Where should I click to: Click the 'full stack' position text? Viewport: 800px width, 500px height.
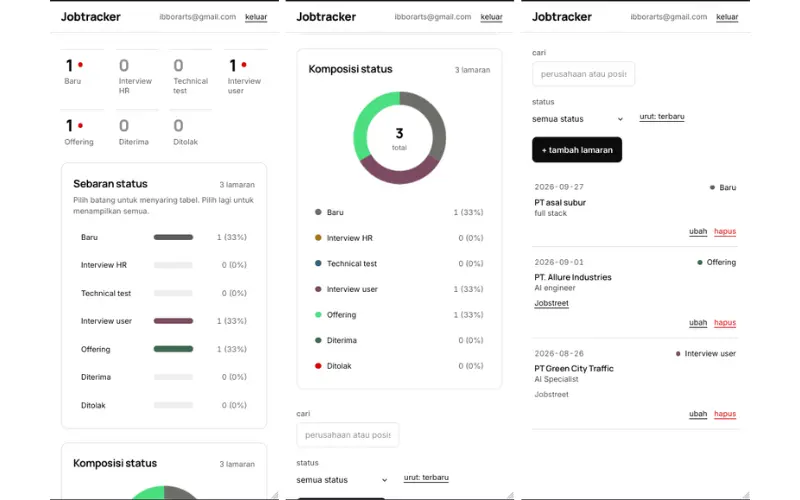pos(551,213)
